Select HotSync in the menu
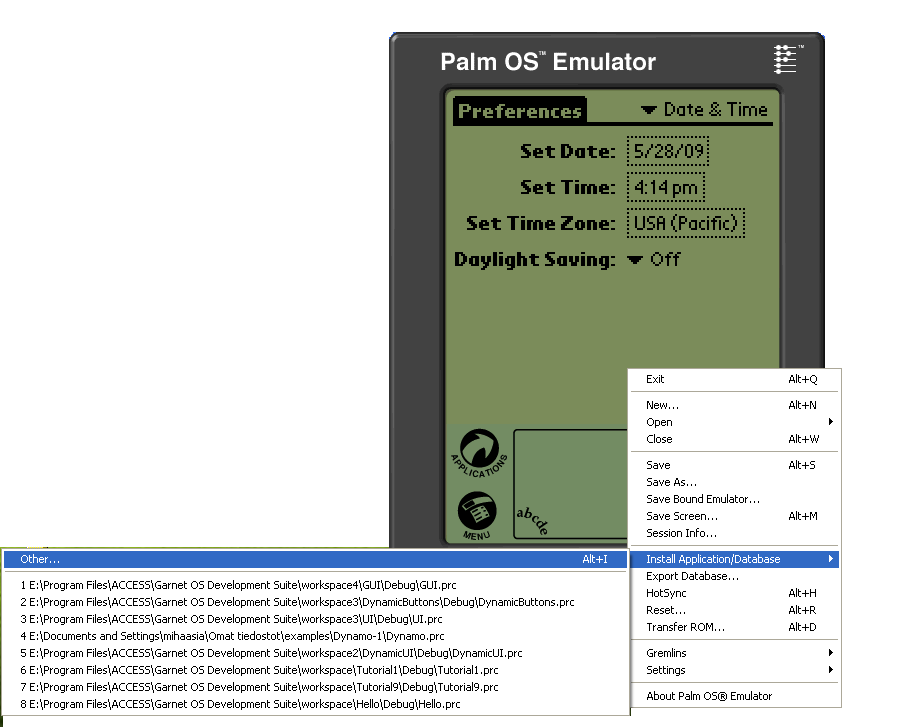This screenshot has width=906, height=727. click(x=734, y=593)
